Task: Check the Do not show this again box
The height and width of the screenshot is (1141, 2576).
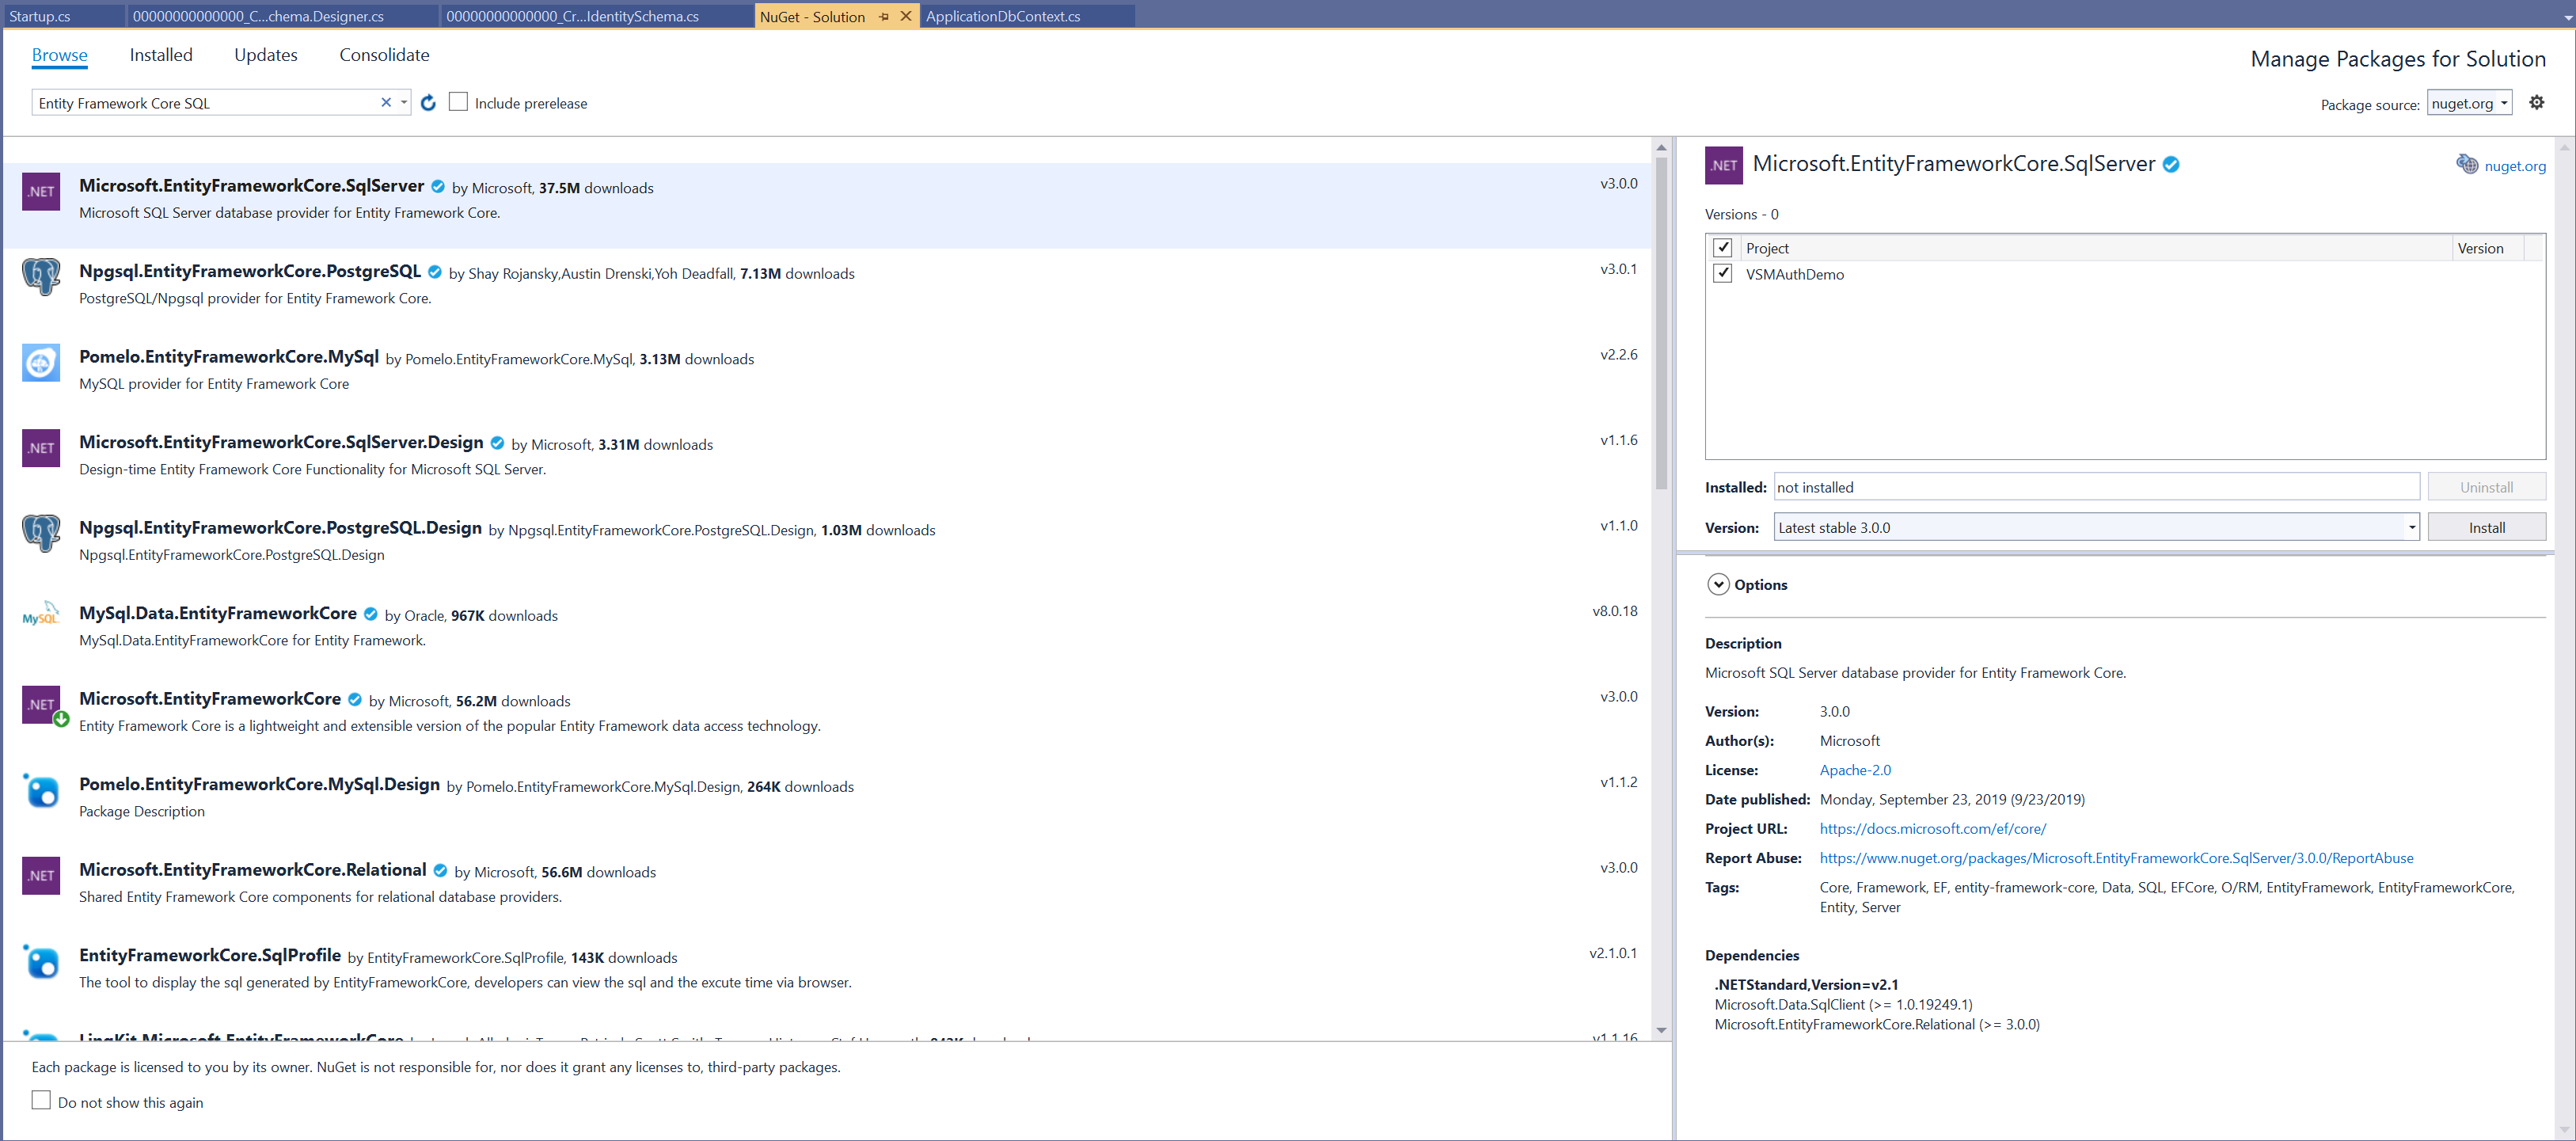Action: click(41, 1100)
